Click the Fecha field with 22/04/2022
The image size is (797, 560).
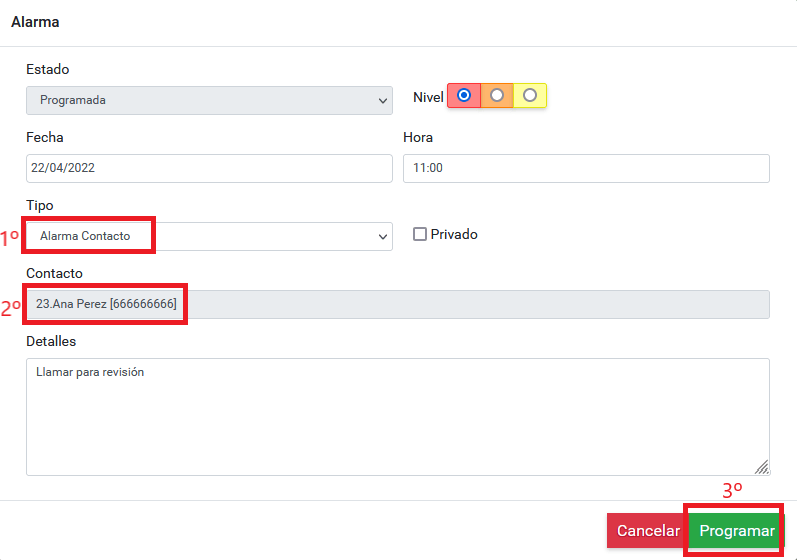[x=209, y=168]
